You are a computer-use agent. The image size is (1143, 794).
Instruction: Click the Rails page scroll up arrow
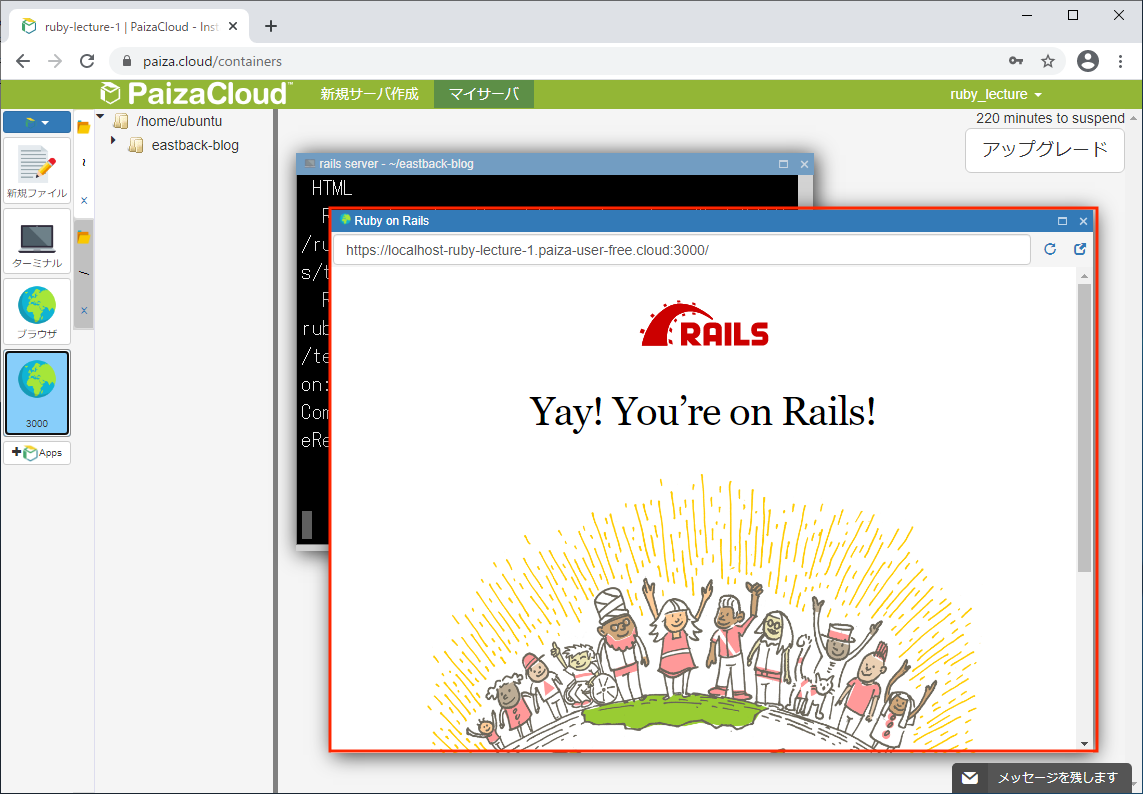tap(1084, 276)
